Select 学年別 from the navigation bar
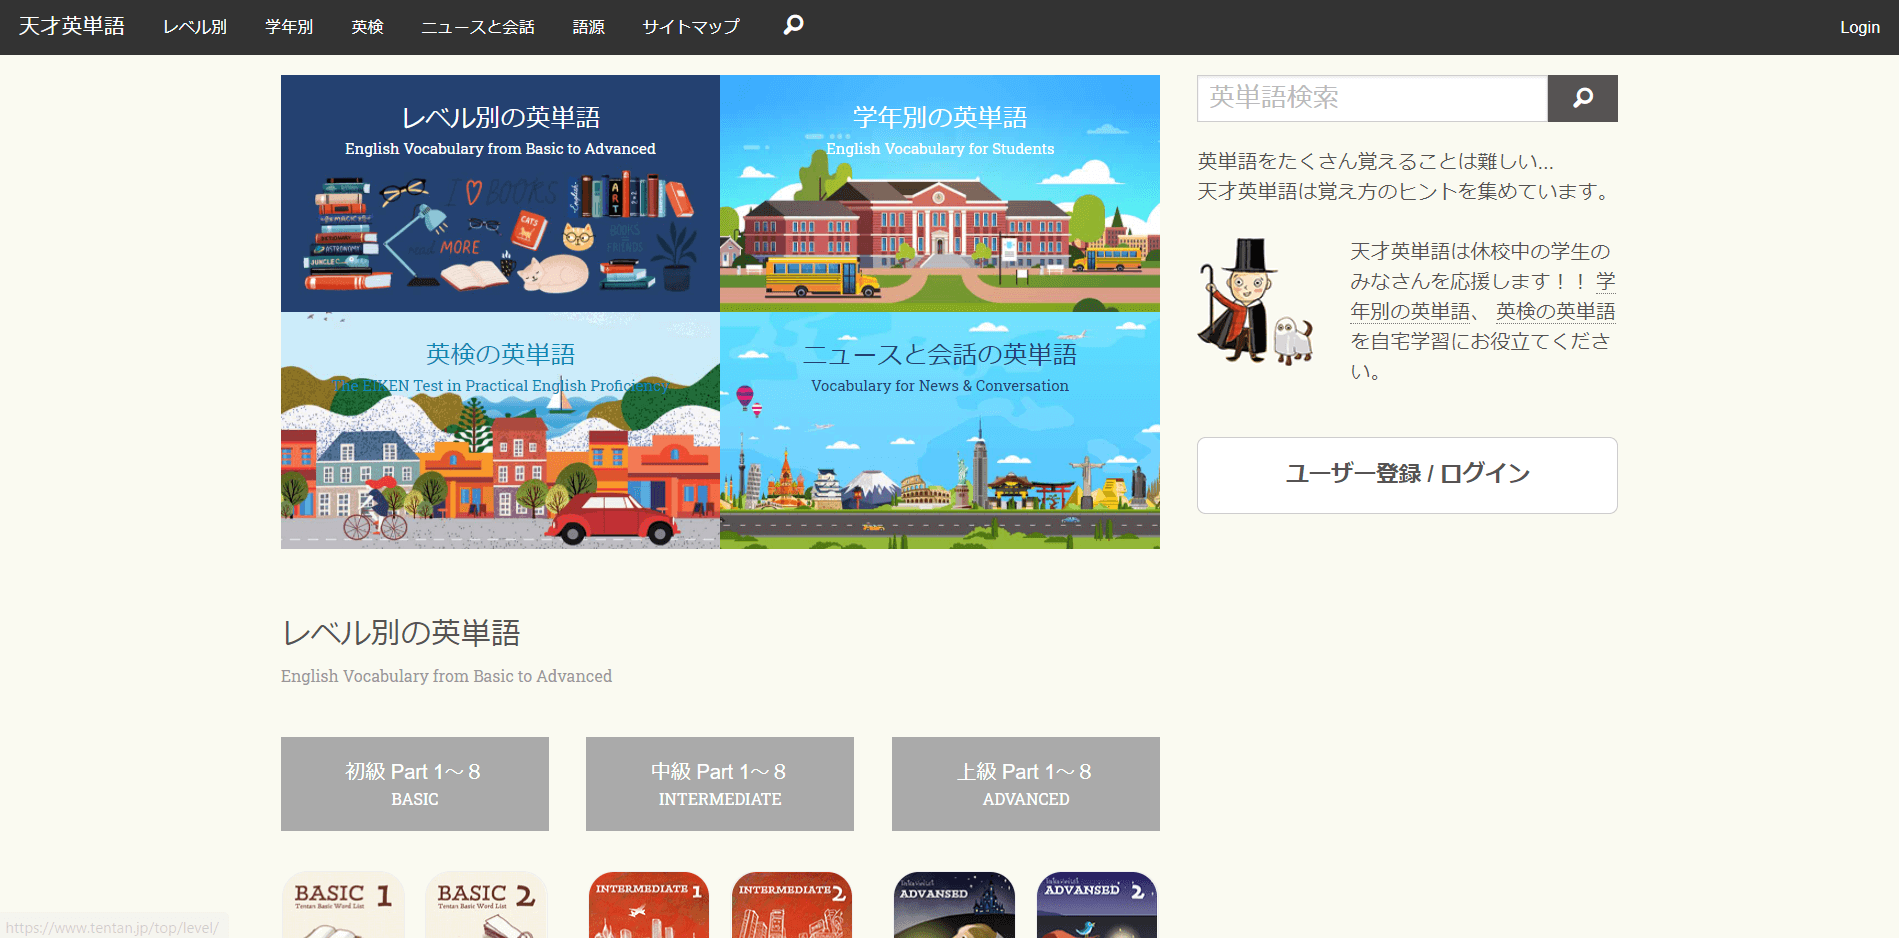The height and width of the screenshot is (938, 1899). tap(289, 27)
